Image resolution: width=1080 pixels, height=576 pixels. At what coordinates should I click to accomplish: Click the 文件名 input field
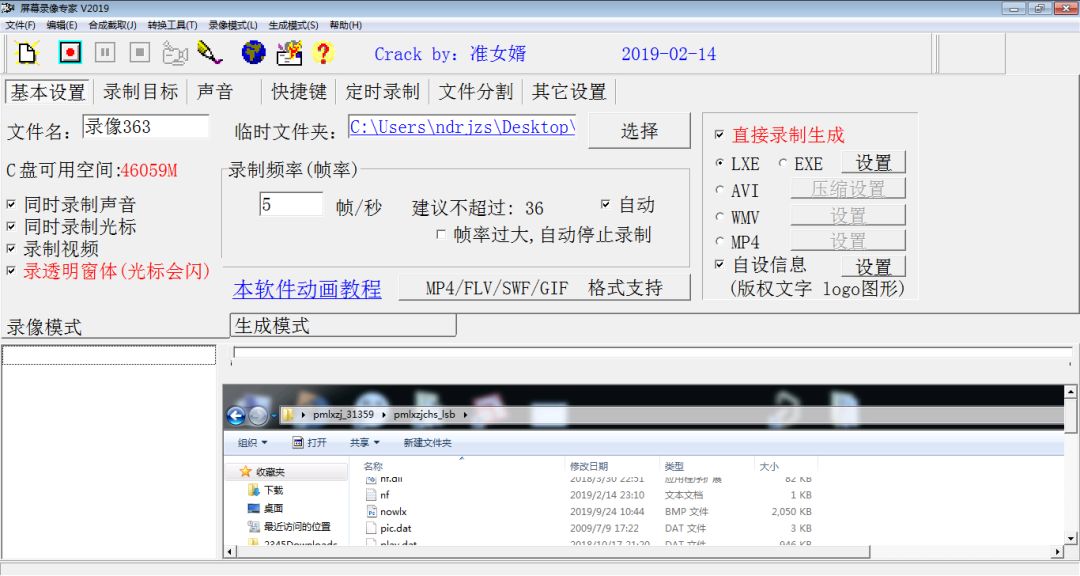(145, 127)
